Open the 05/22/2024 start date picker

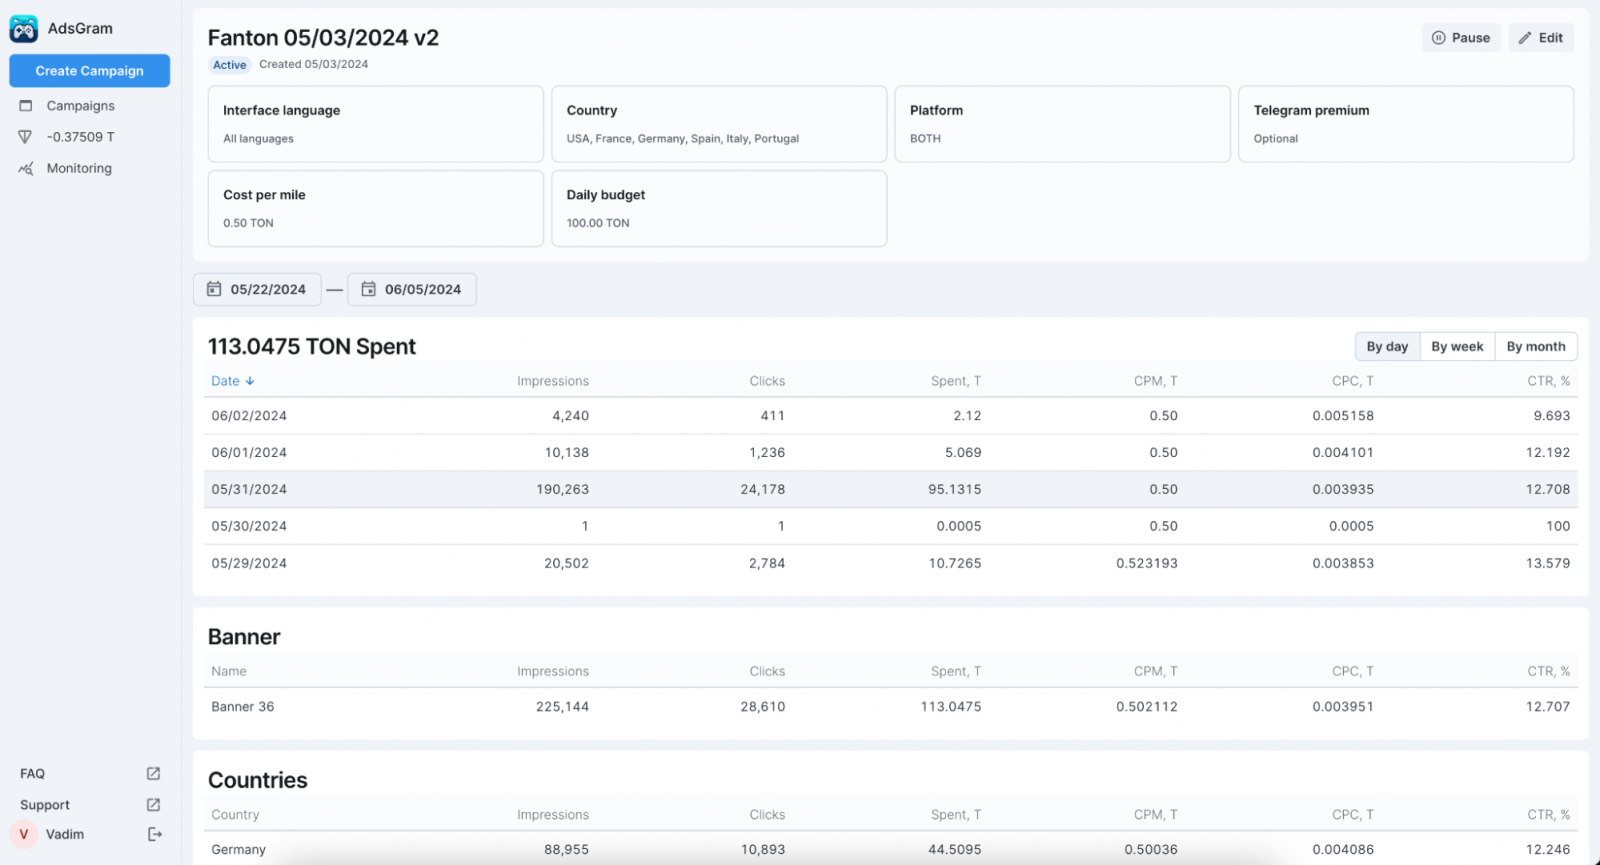267,289
